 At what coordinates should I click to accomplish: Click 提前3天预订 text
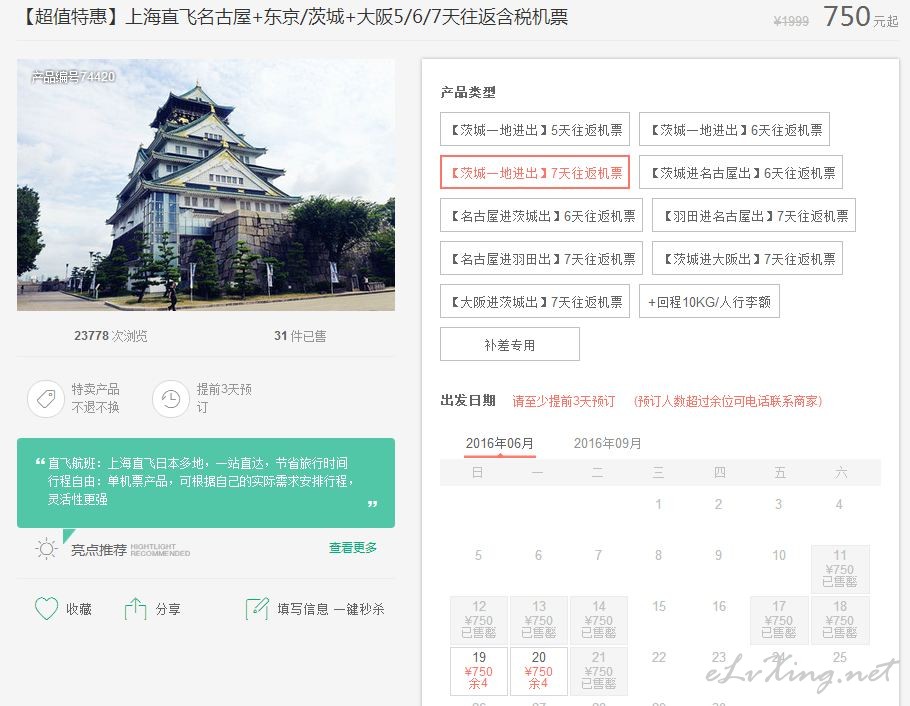pos(224,398)
